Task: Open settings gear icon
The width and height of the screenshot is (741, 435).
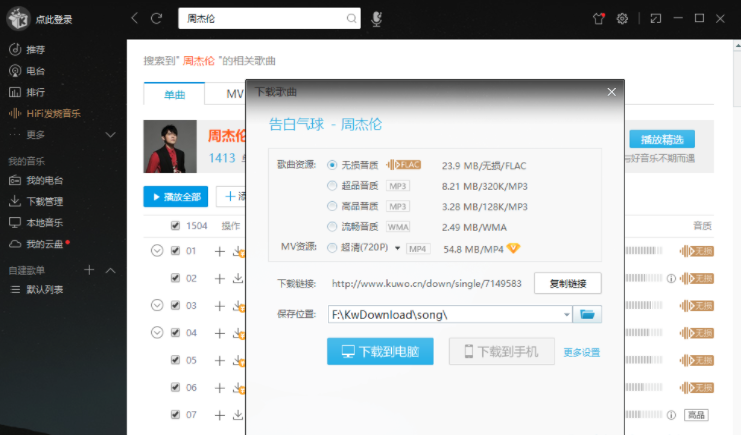Action: point(622,18)
